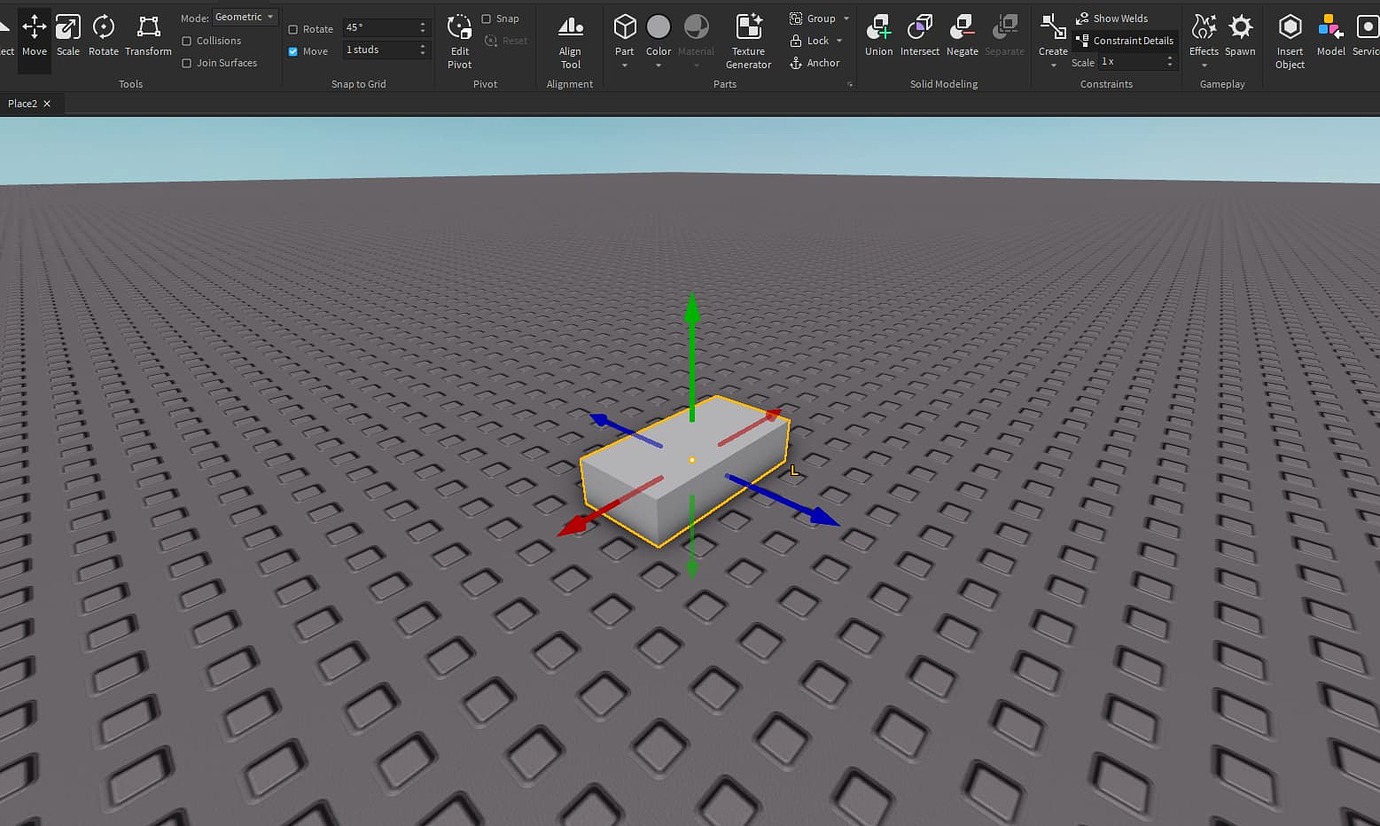Screen dimensions: 1380x826
Task: Enable the Collisions checkbox
Action: 188,40
